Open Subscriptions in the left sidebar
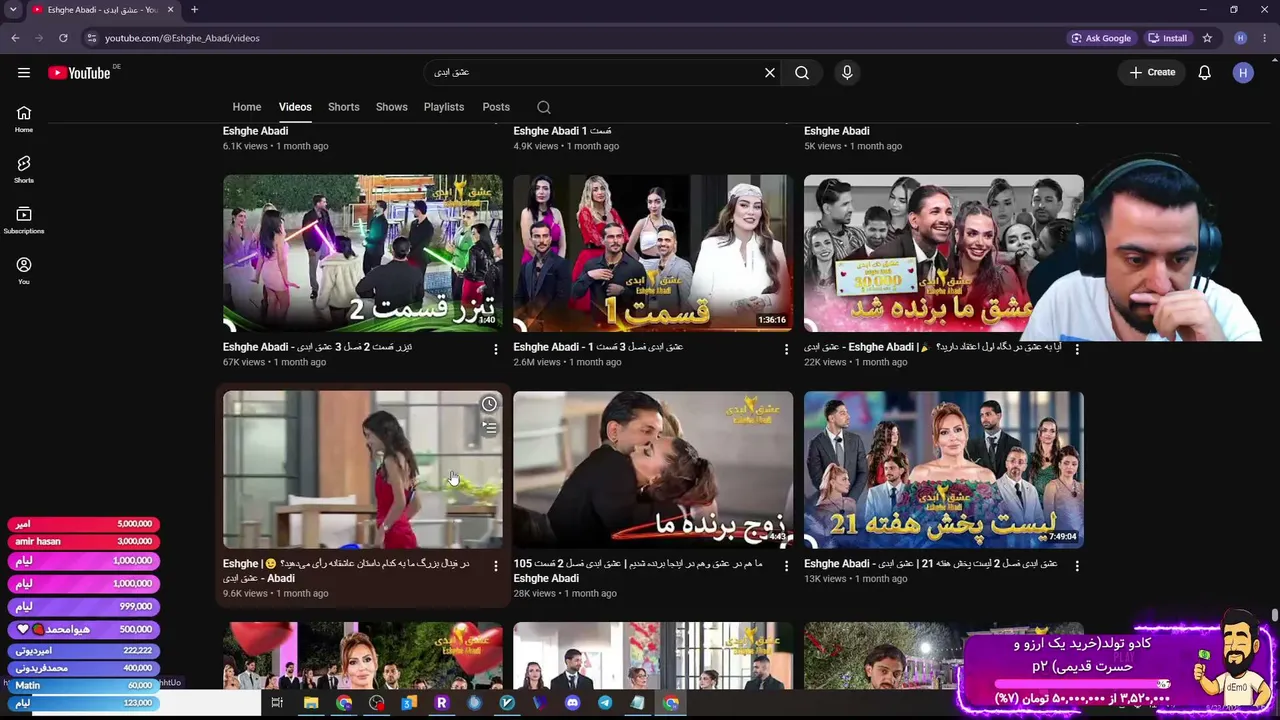Screen dimensions: 1280x720 click(x=24, y=220)
